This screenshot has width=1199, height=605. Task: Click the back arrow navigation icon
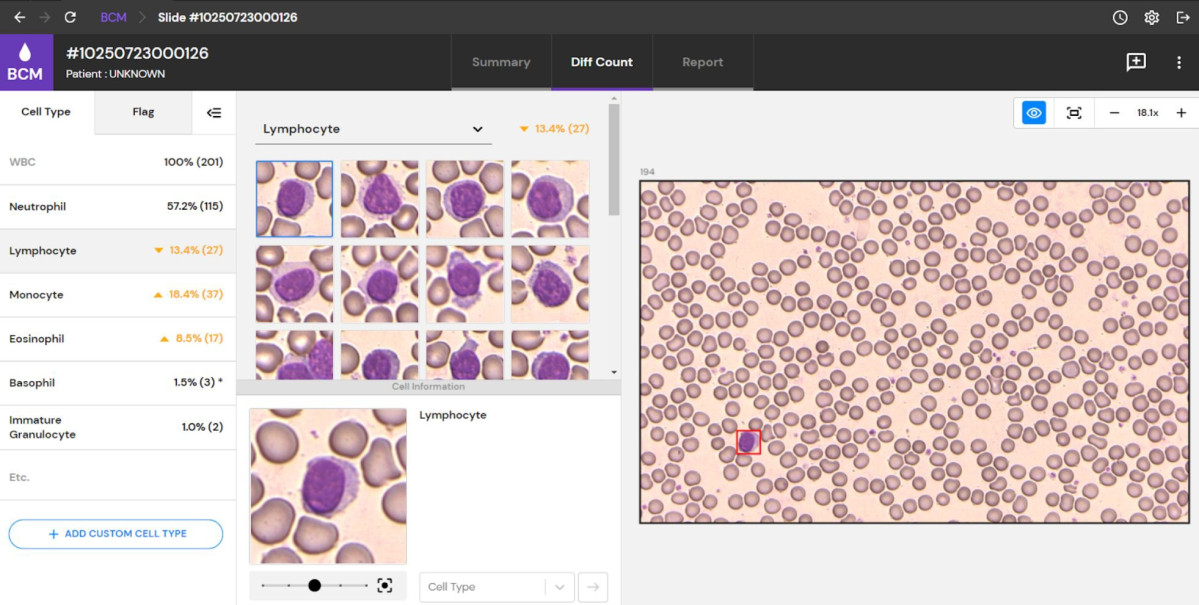click(x=19, y=17)
